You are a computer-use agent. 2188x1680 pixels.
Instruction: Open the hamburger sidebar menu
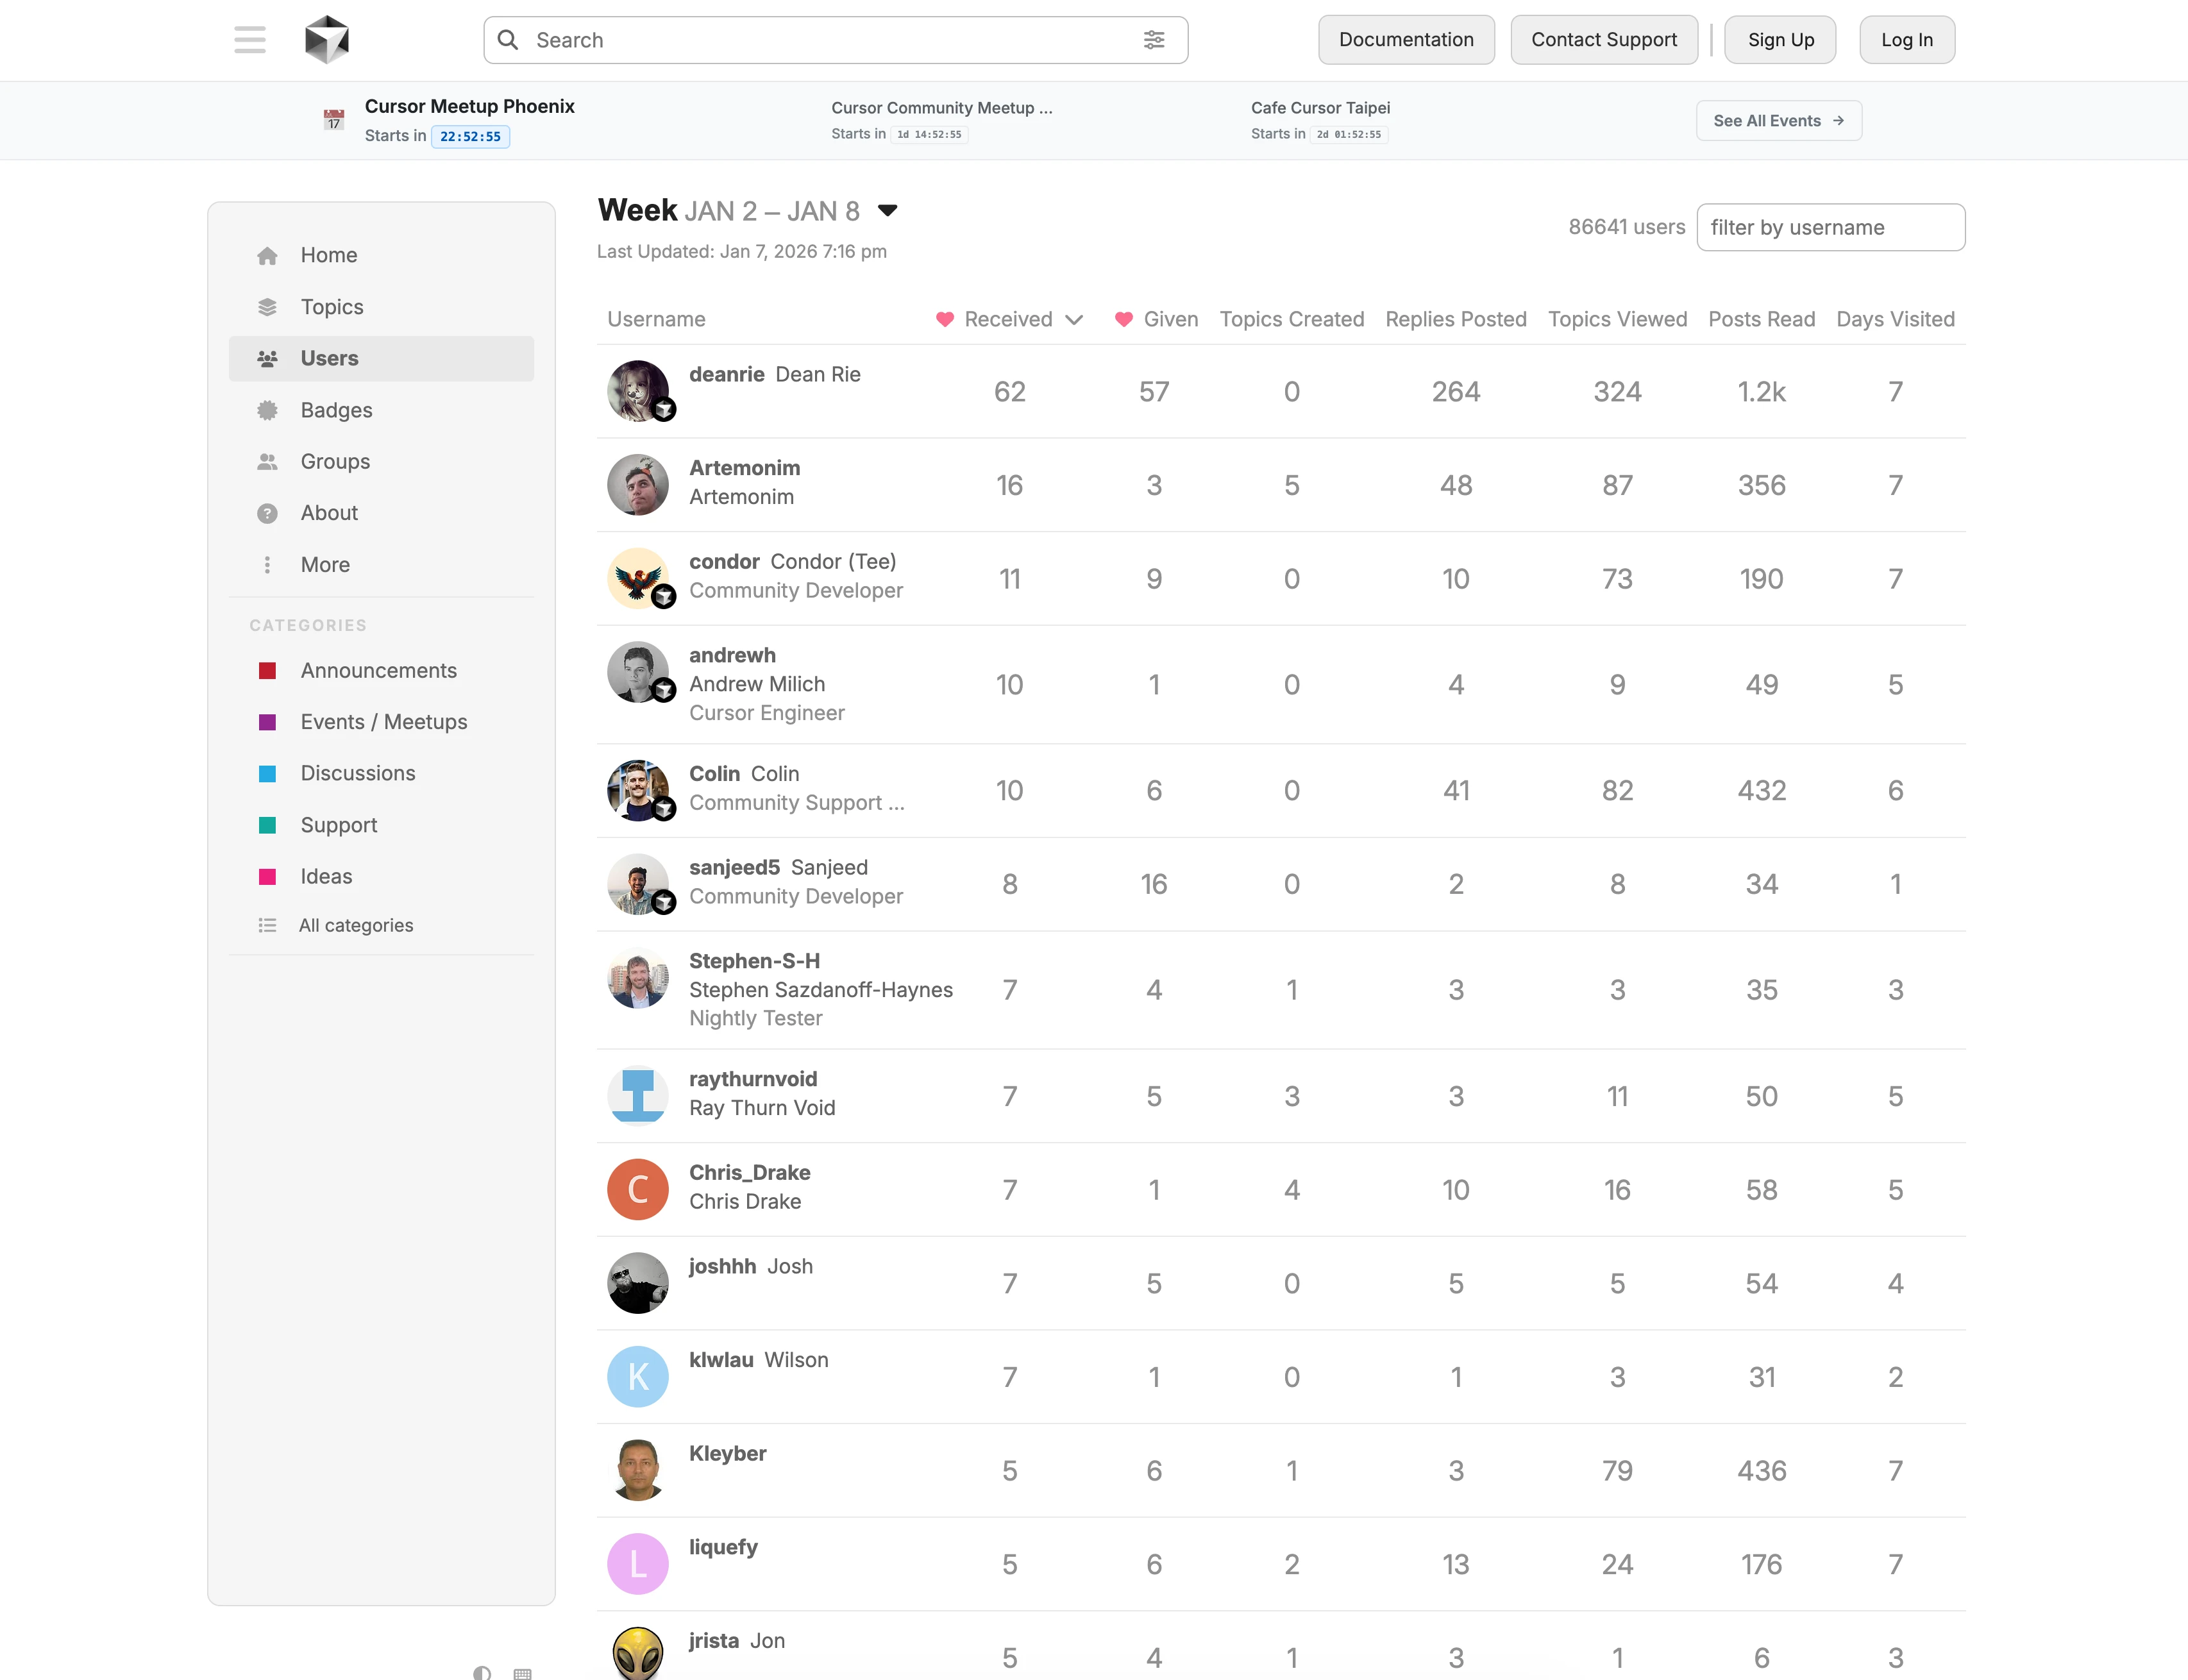(250, 40)
